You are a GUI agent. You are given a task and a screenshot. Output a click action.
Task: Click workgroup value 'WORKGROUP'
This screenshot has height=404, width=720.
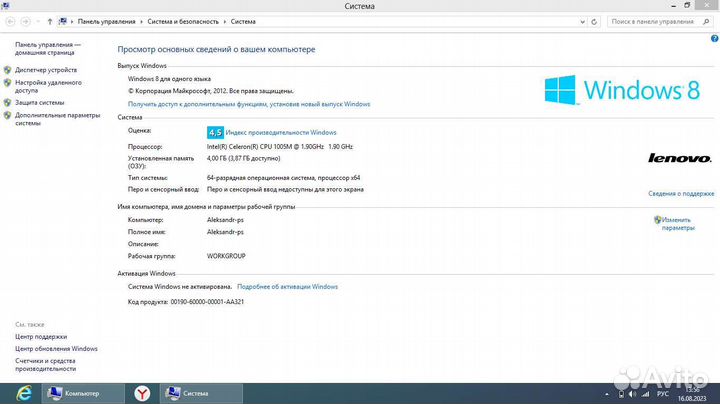coord(226,256)
